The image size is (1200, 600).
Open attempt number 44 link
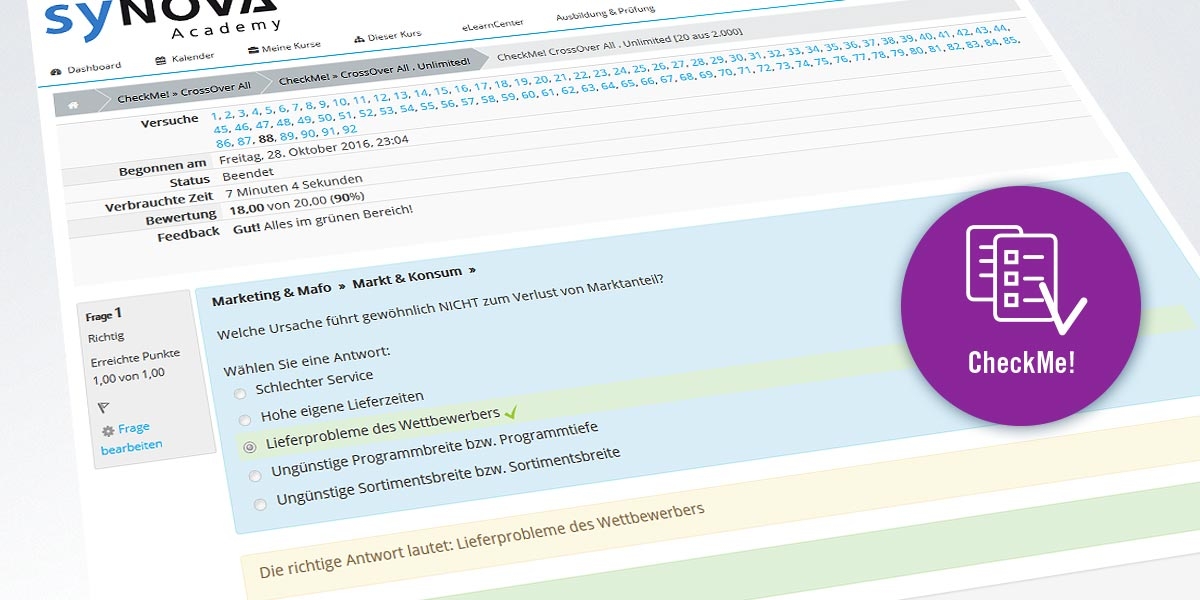point(1002,27)
